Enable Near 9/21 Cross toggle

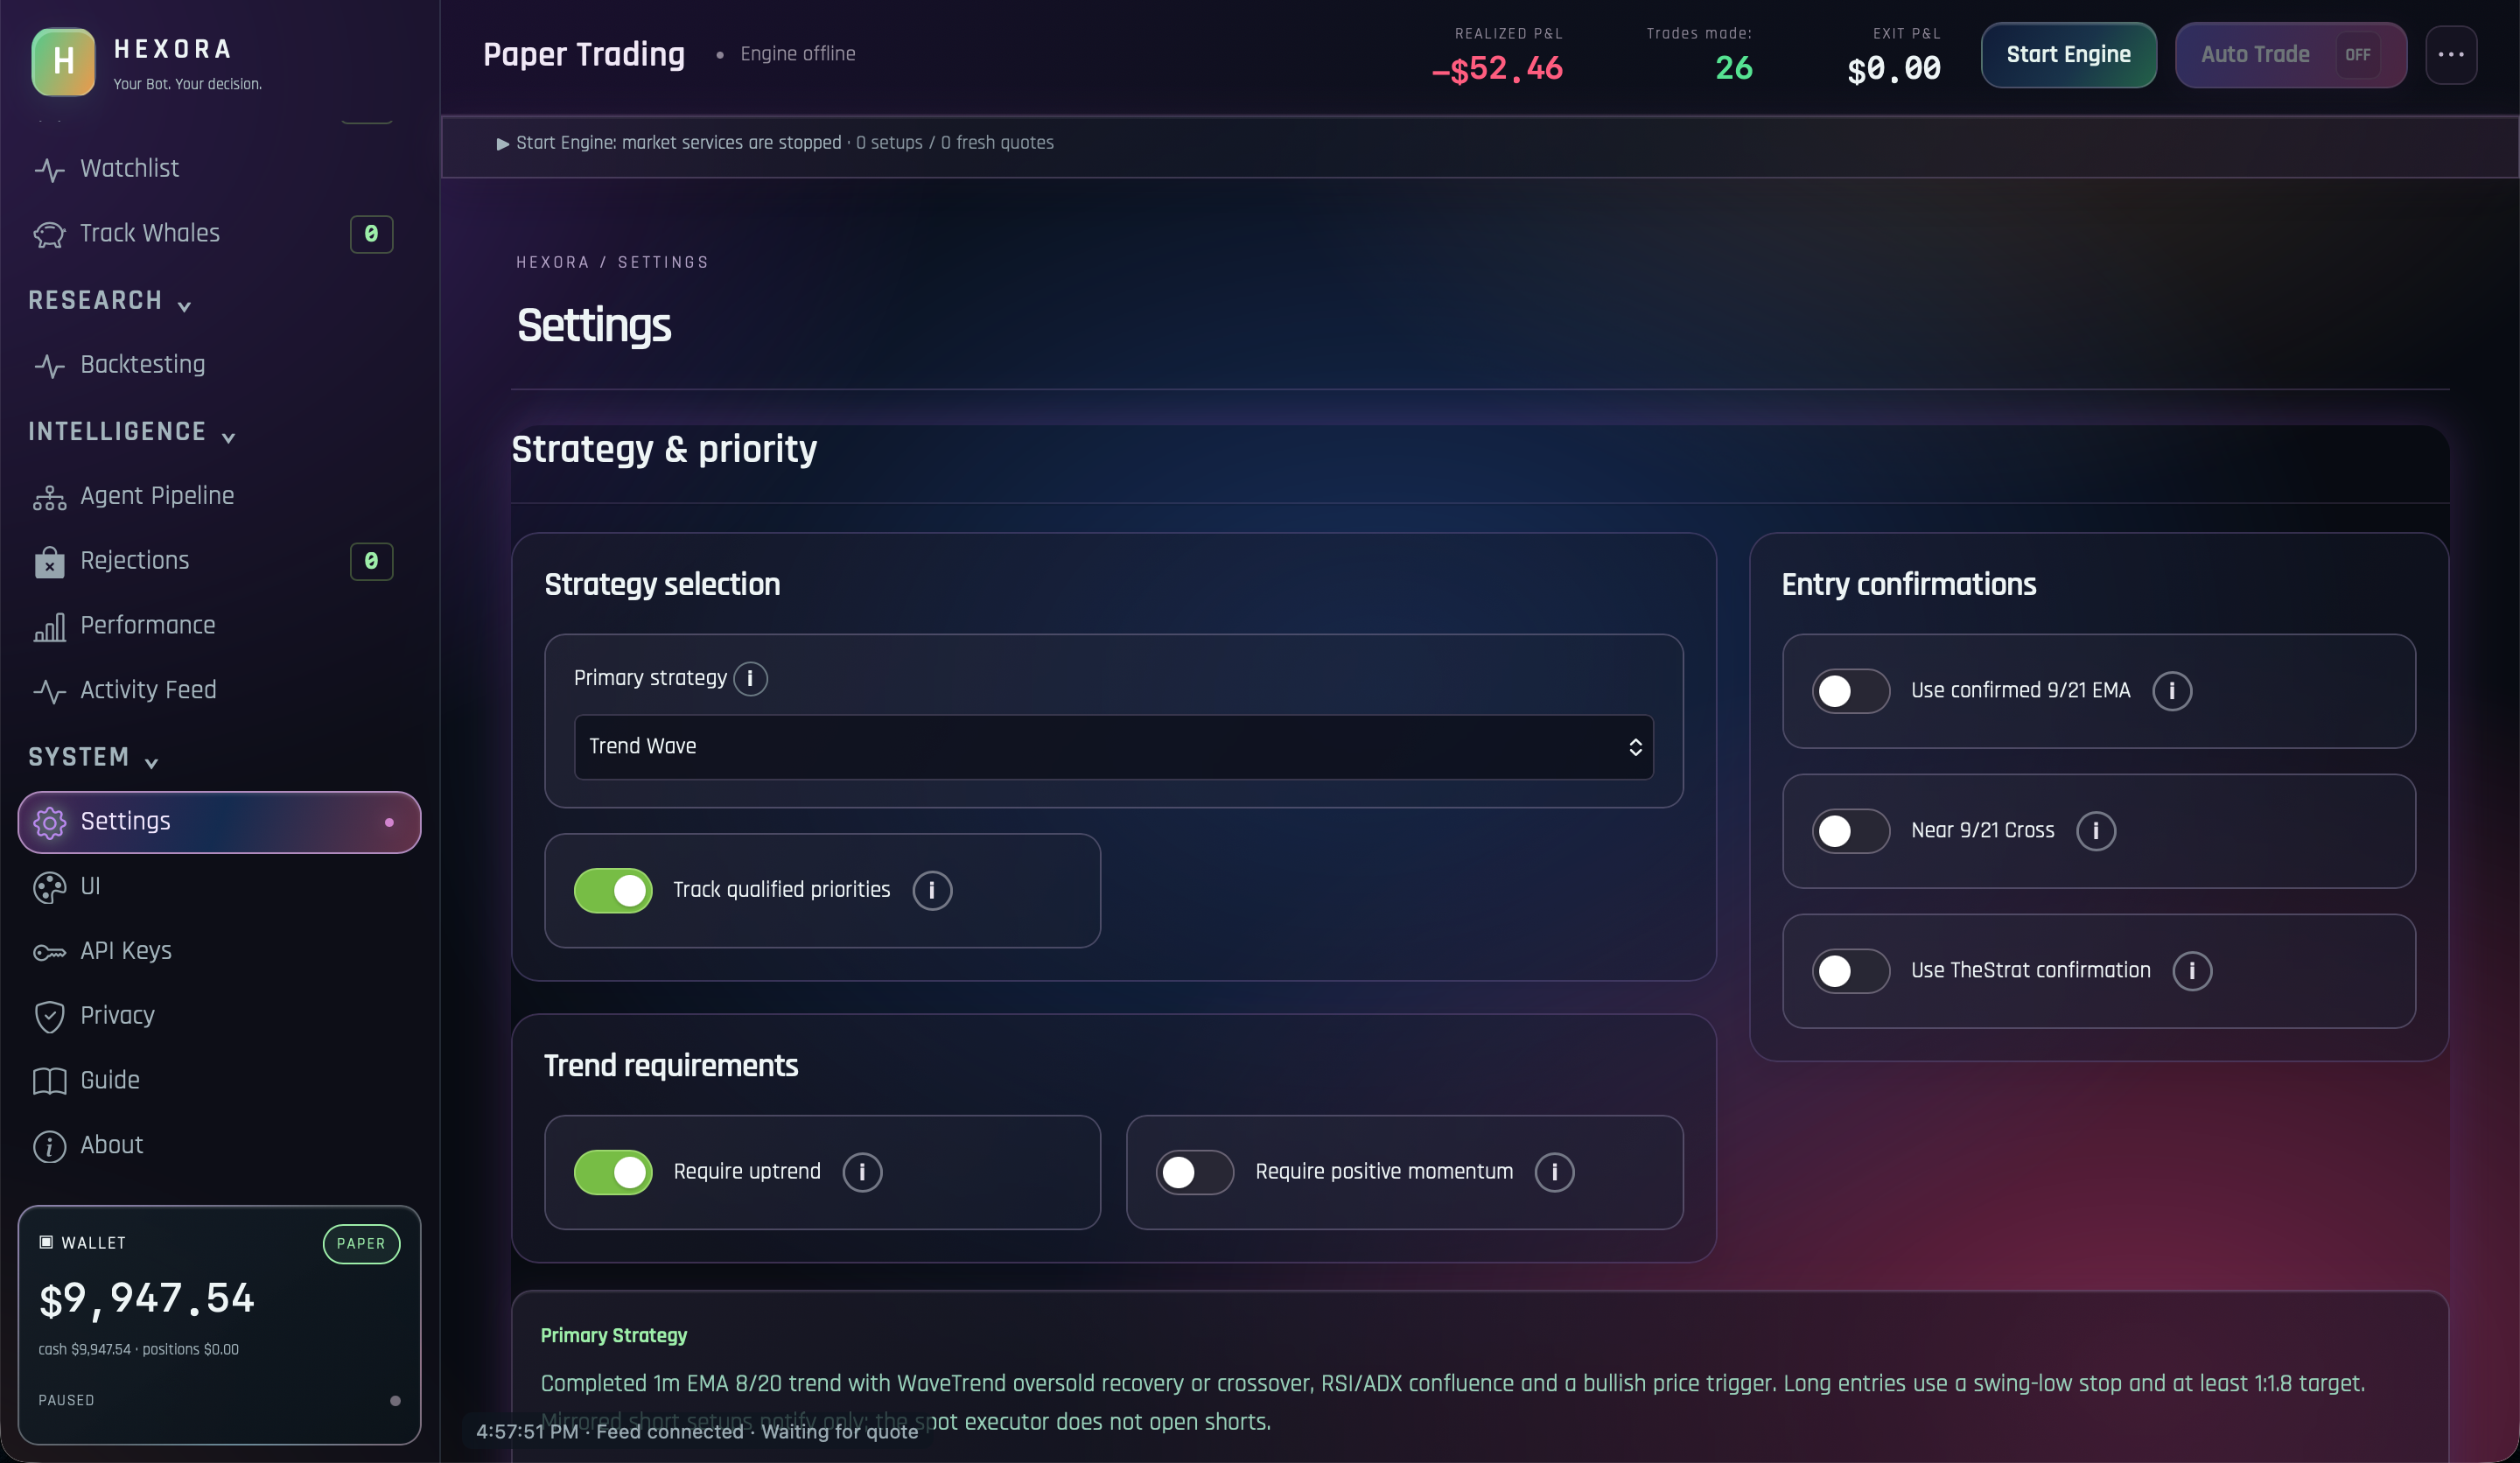1850,831
